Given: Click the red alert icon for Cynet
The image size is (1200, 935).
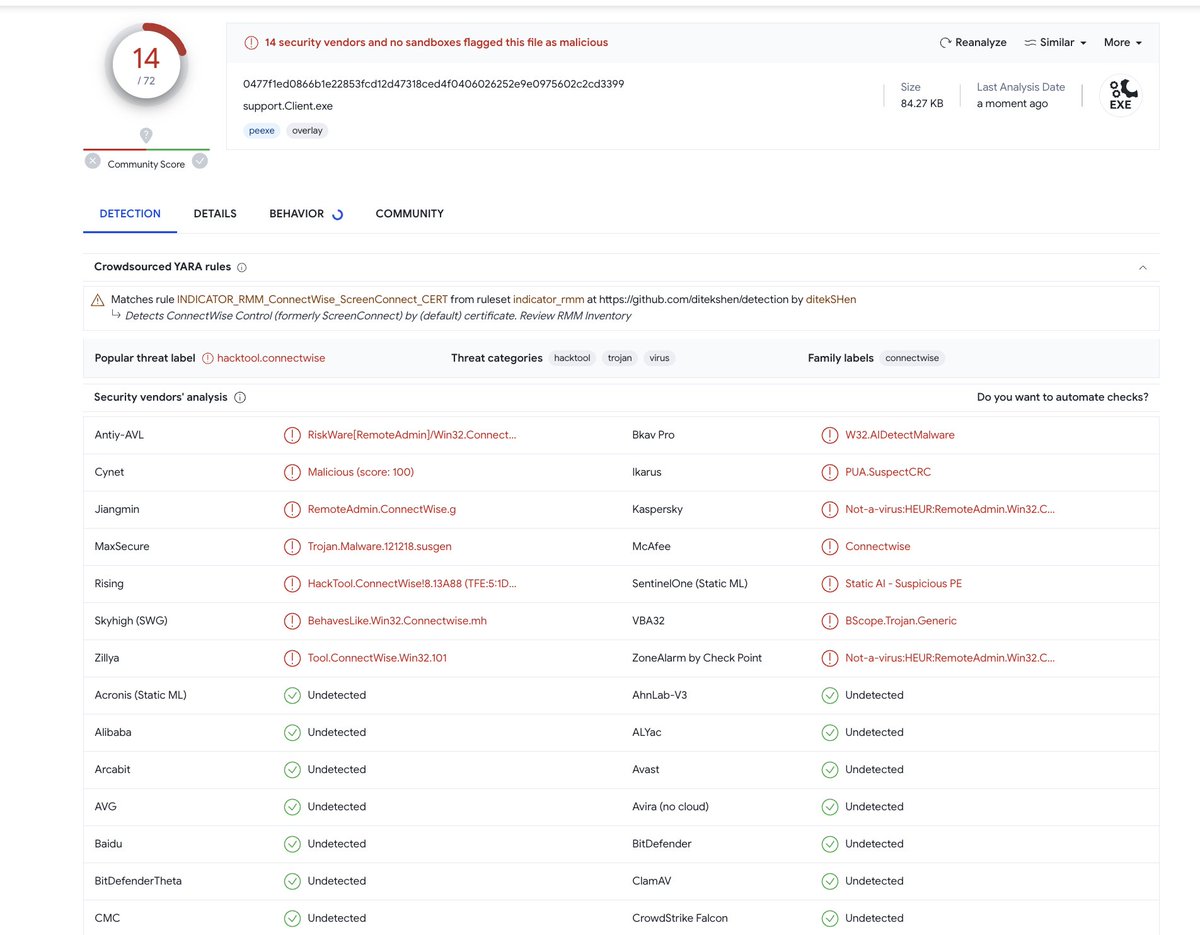Looking at the screenshot, I should pos(292,472).
